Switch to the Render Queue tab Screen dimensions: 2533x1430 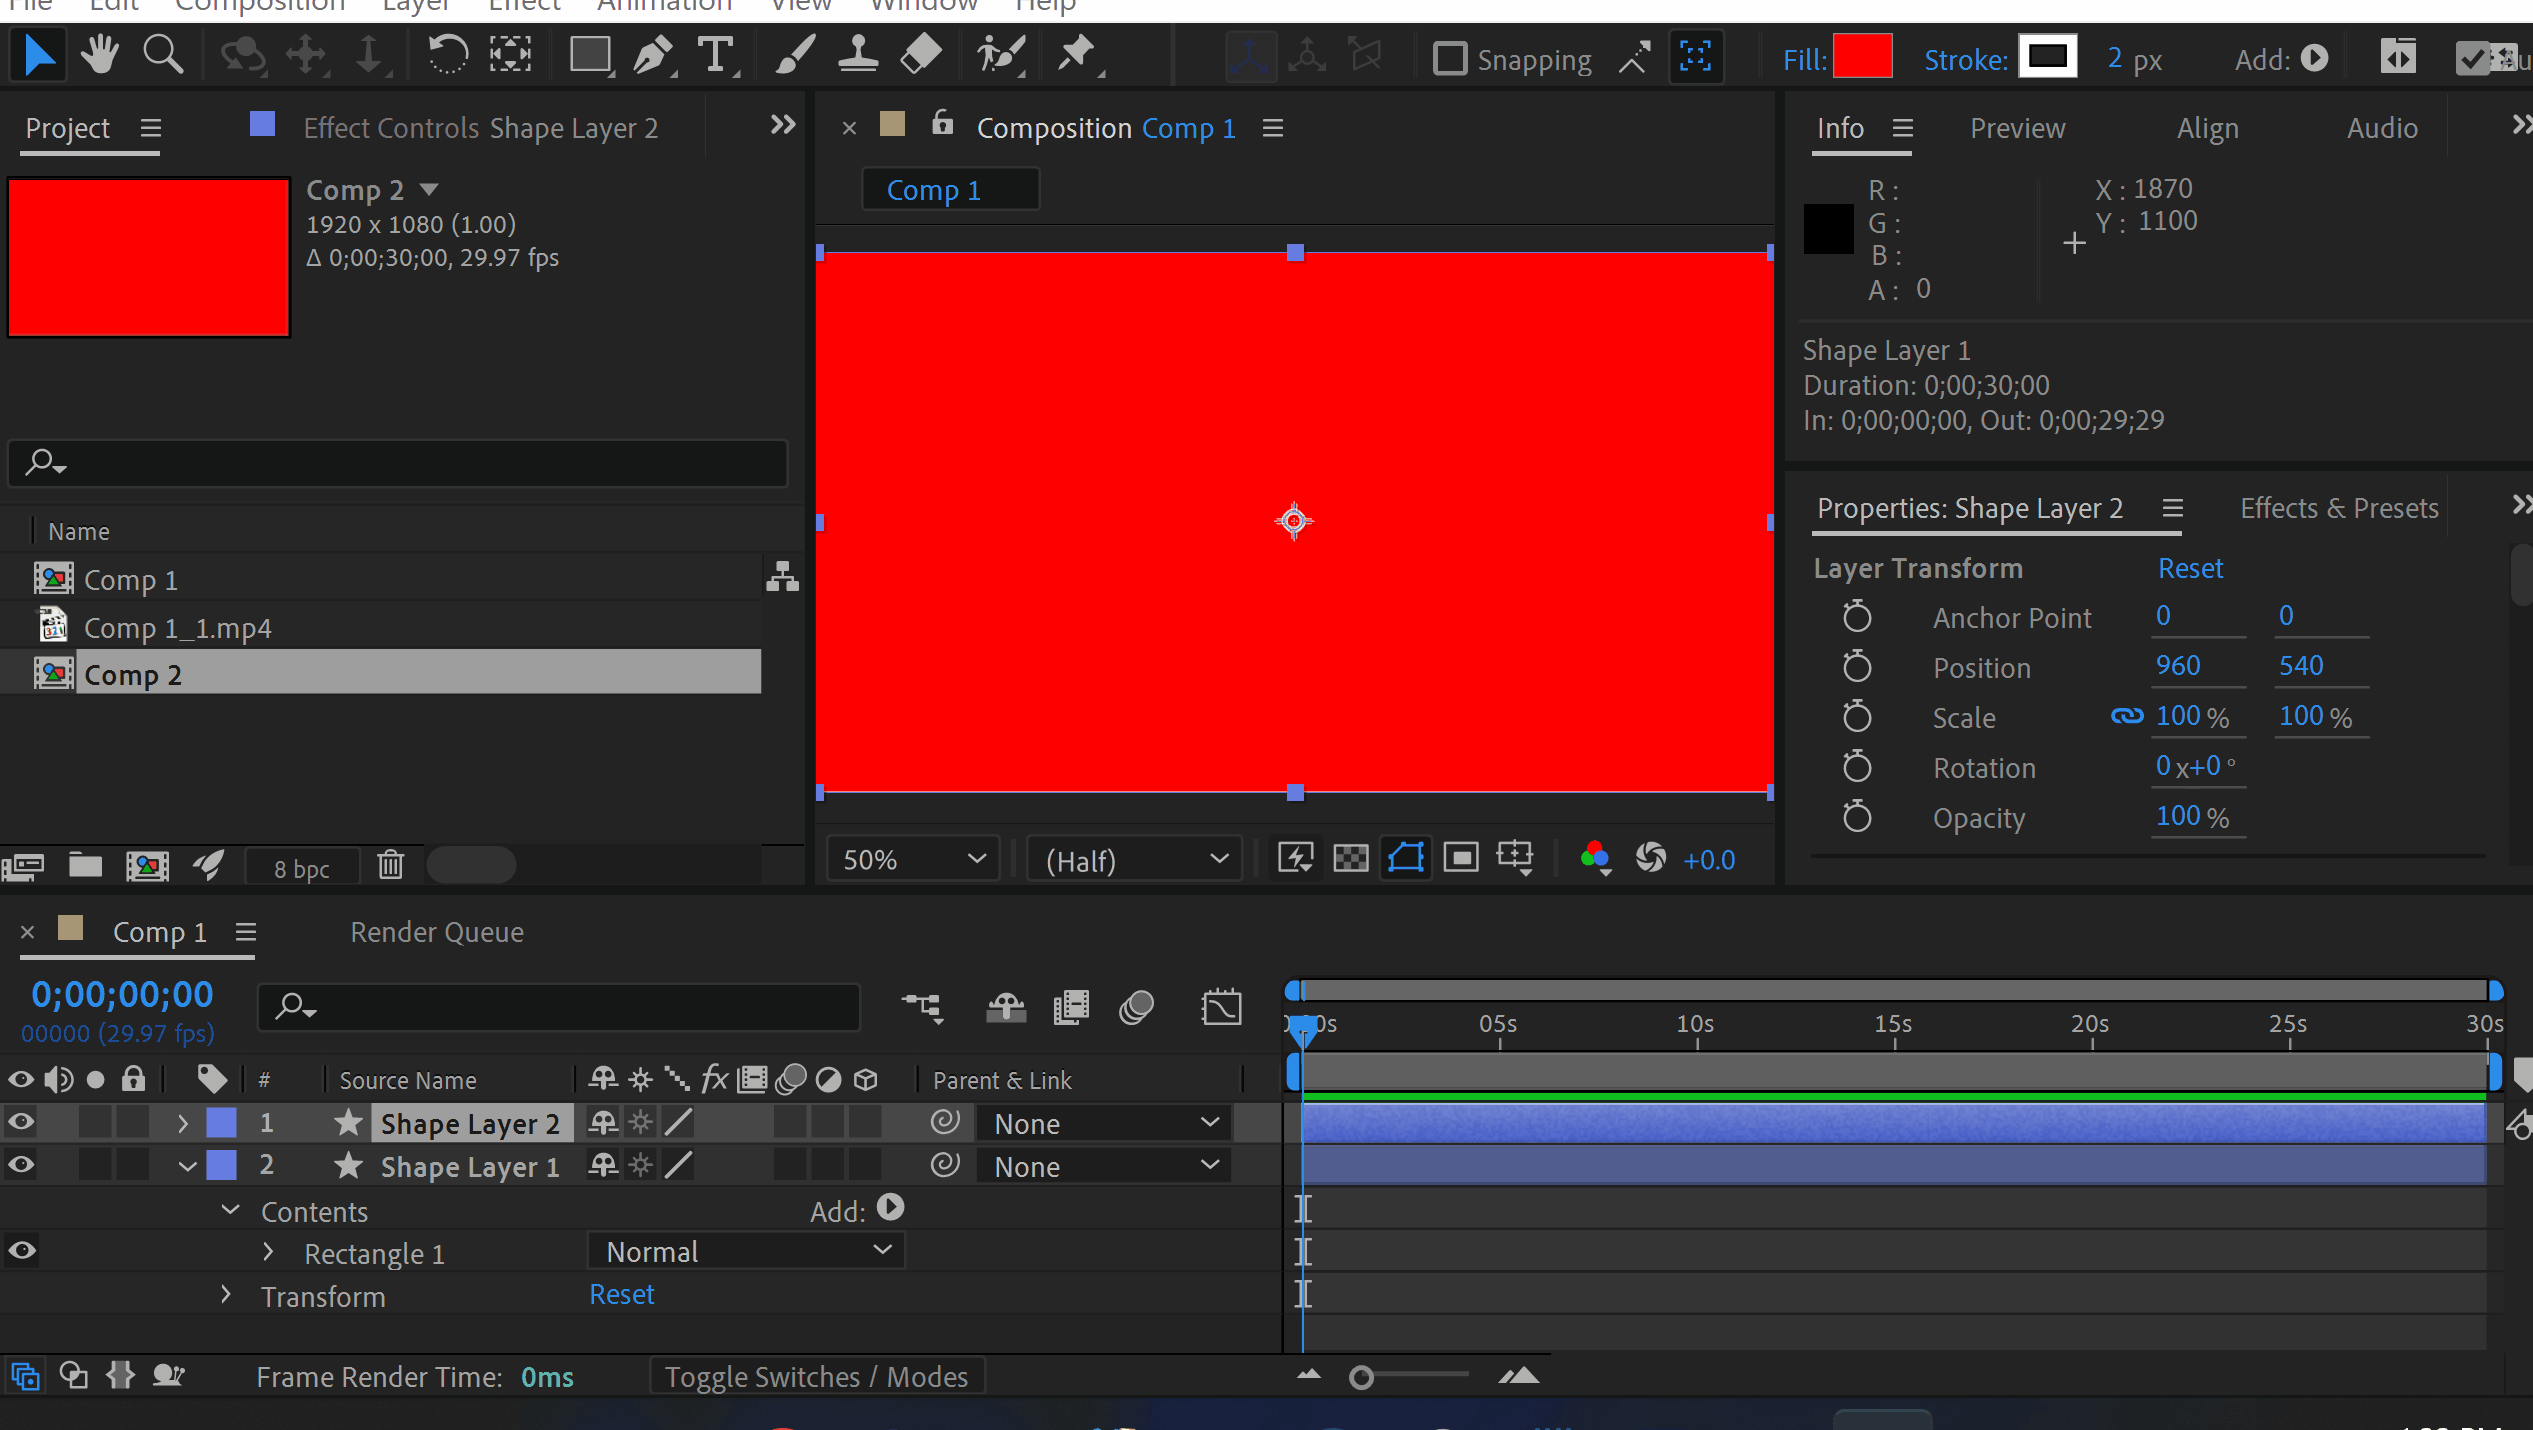click(437, 932)
